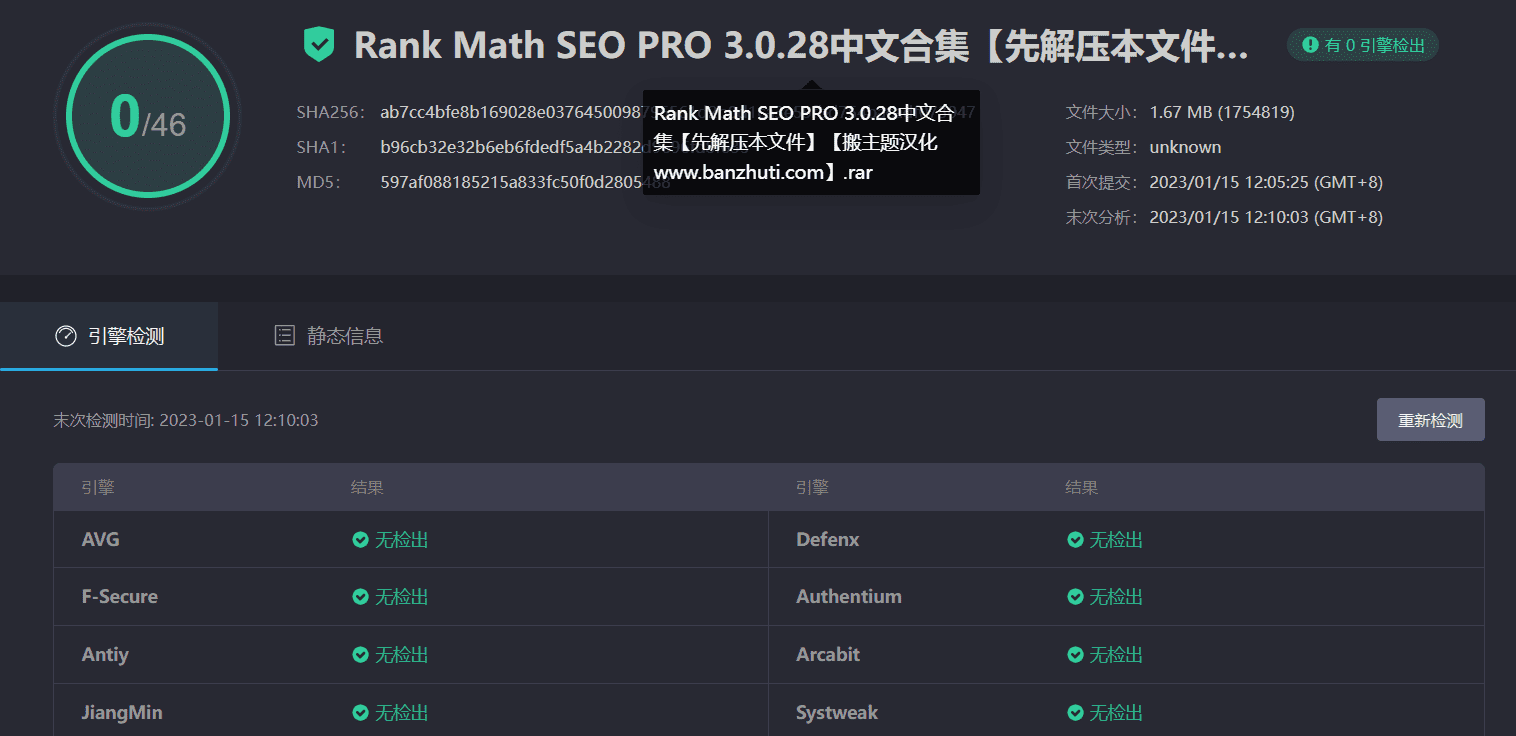This screenshot has width=1516, height=736.
Task: Click the JiangMin engine name
Action: 122,713
